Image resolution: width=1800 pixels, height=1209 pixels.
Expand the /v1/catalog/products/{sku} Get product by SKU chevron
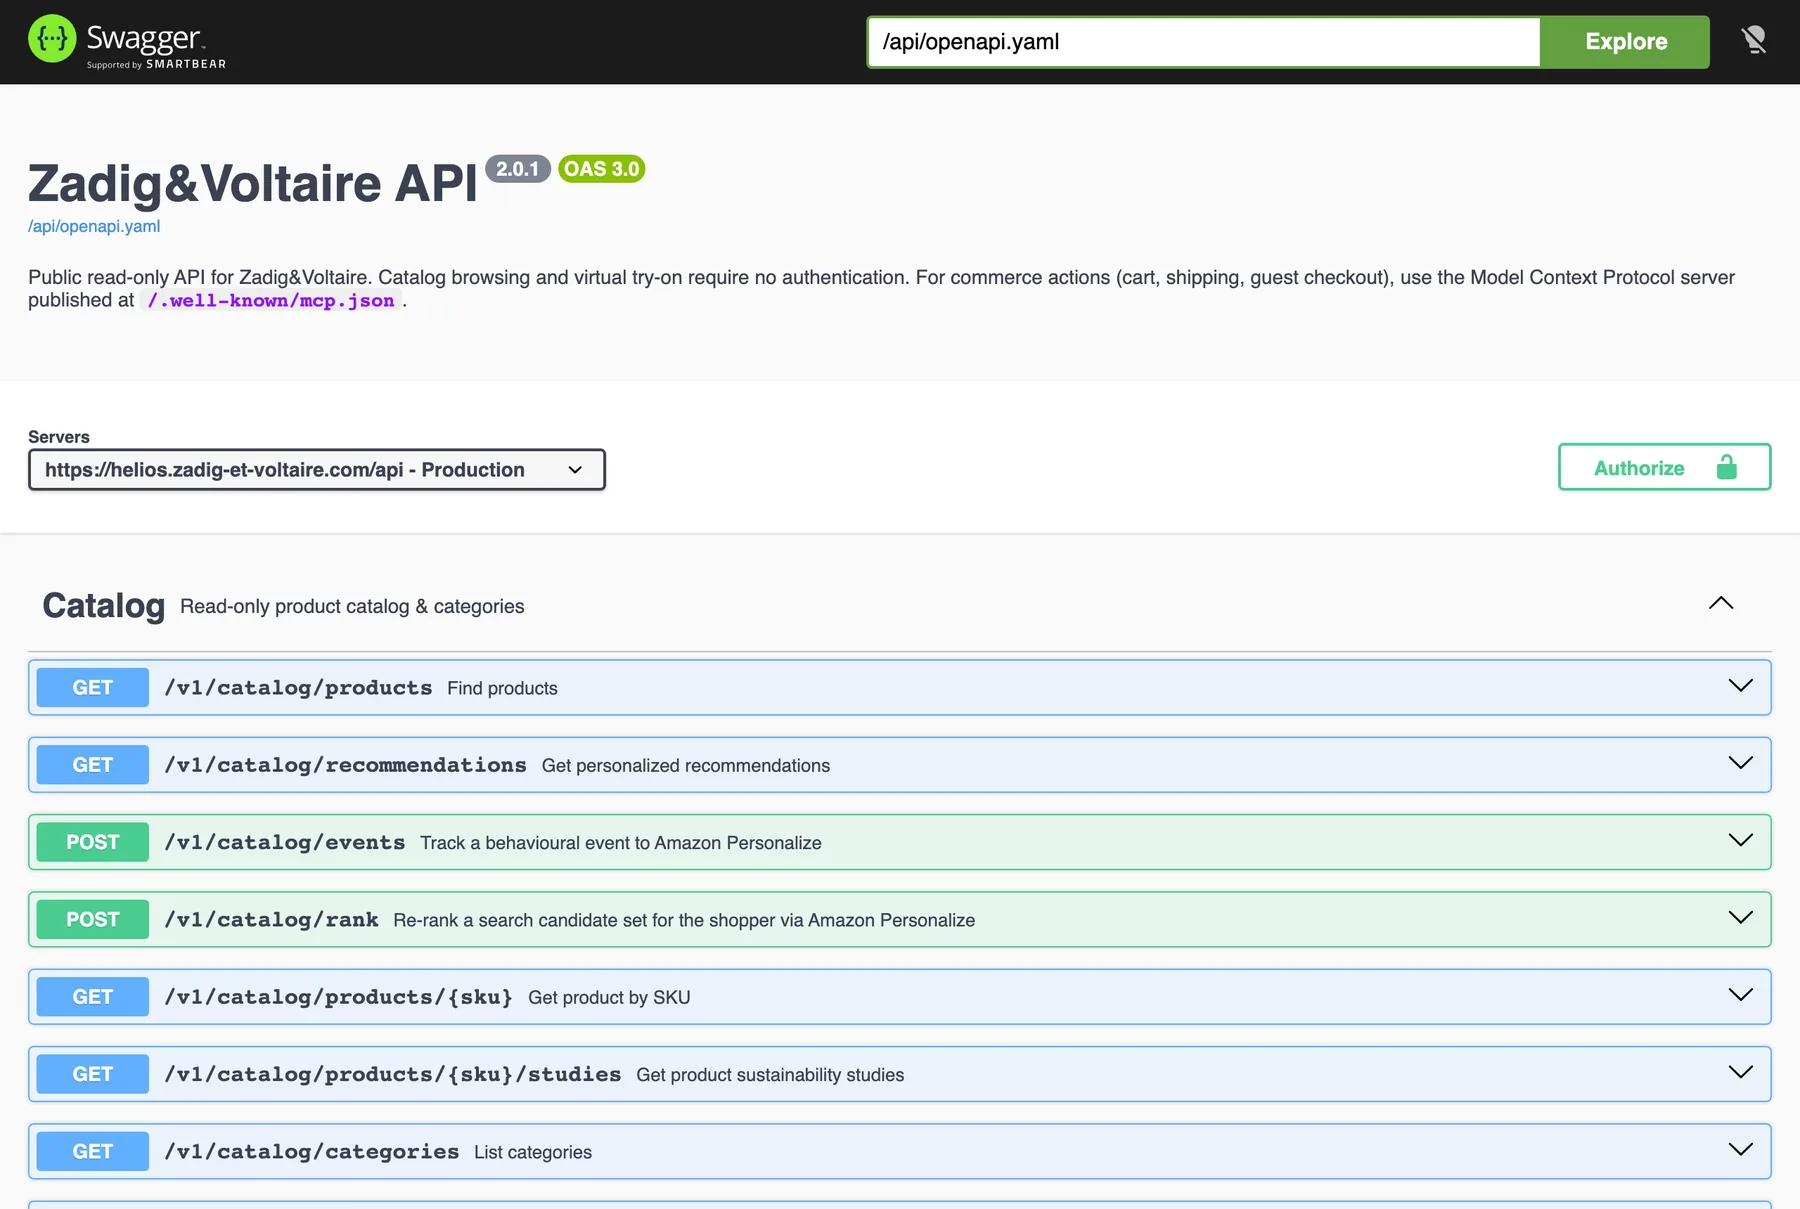pyautogui.click(x=1740, y=995)
